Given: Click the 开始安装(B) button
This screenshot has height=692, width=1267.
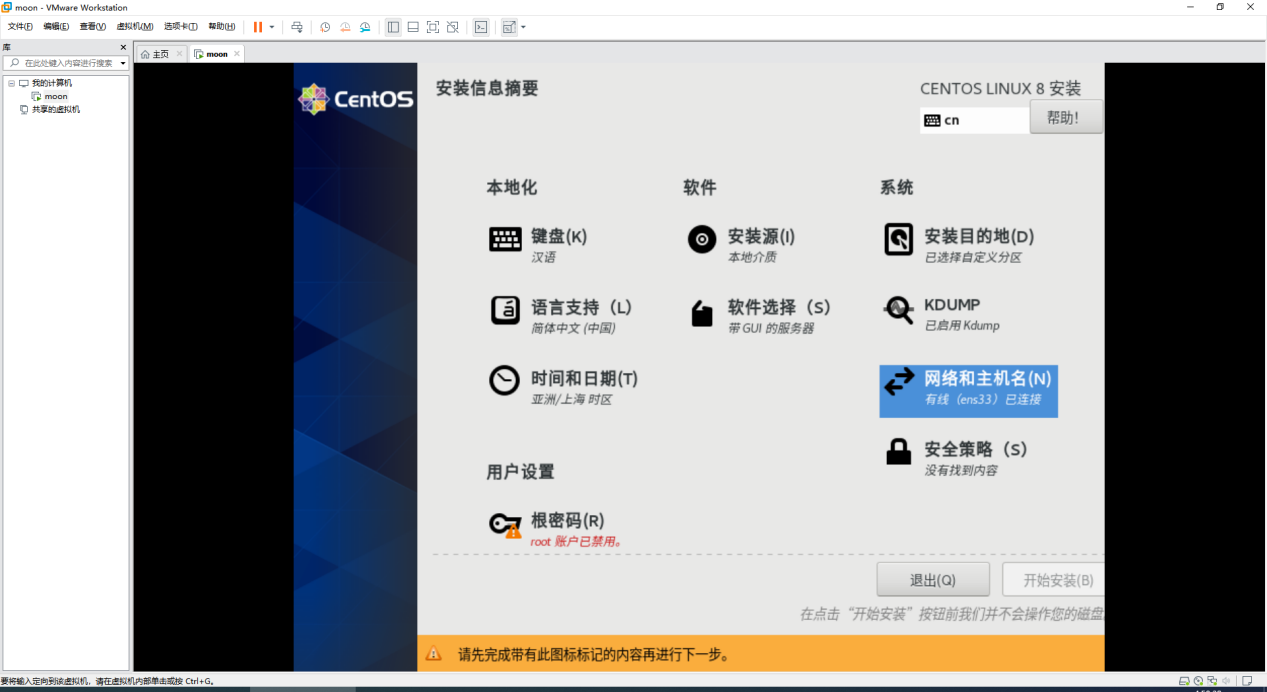Looking at the screenshot, I should (1052, 580).
